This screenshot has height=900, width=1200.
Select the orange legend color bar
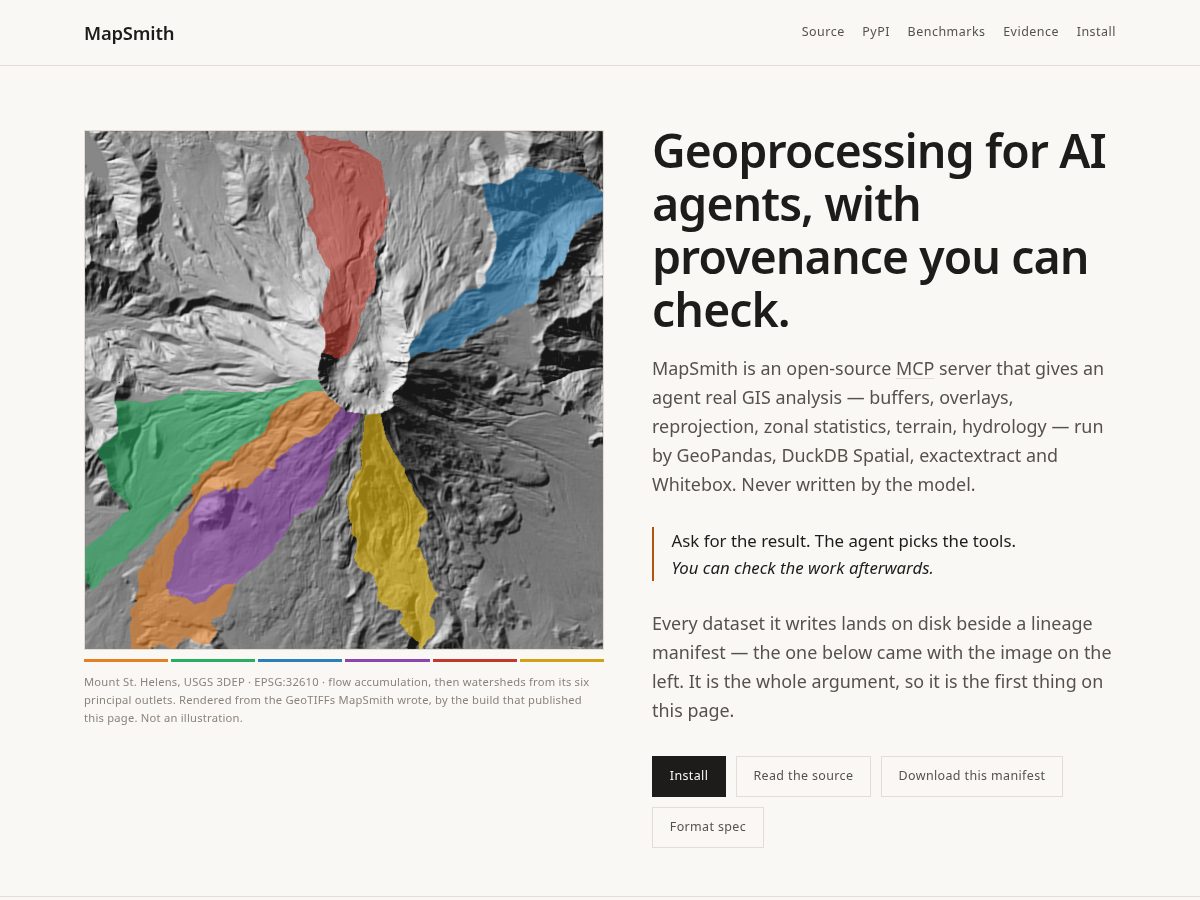pos(126,660)
